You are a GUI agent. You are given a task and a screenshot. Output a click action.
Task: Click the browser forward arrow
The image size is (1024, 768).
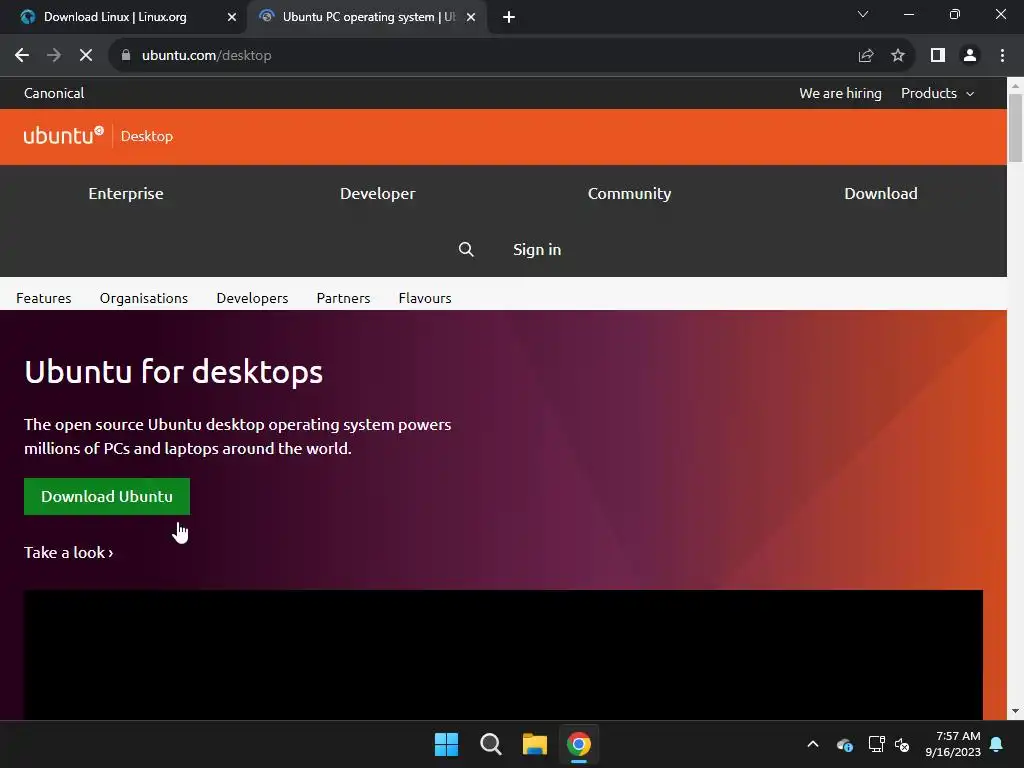tap(54, 56)
